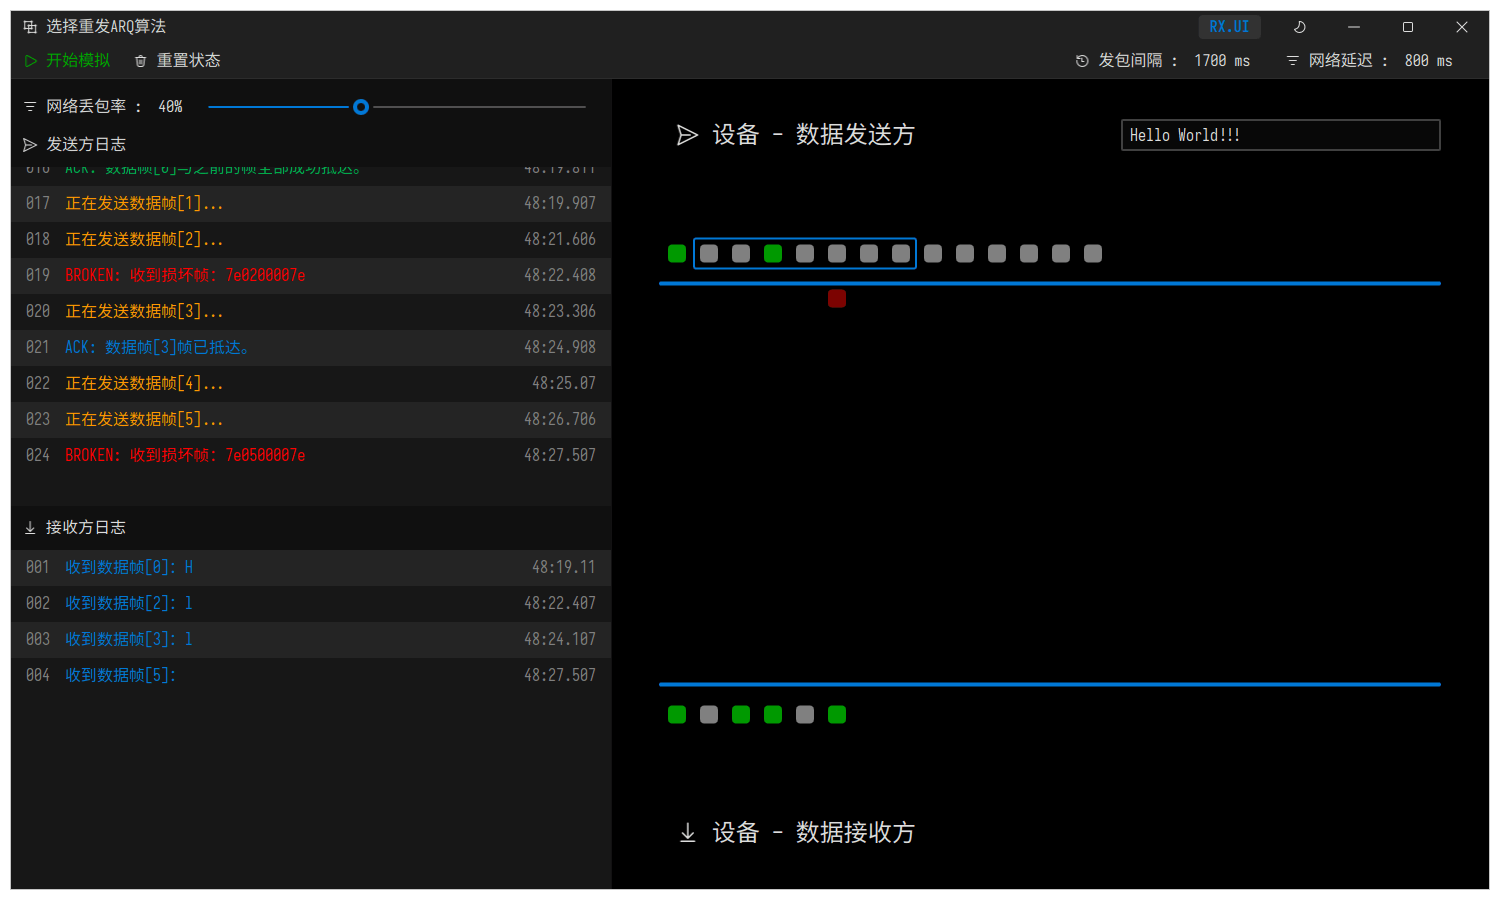This screenshot has width=1500, height=900.
Task: Click the last gray sender frame square
Action: click(x=1093, y=254)
